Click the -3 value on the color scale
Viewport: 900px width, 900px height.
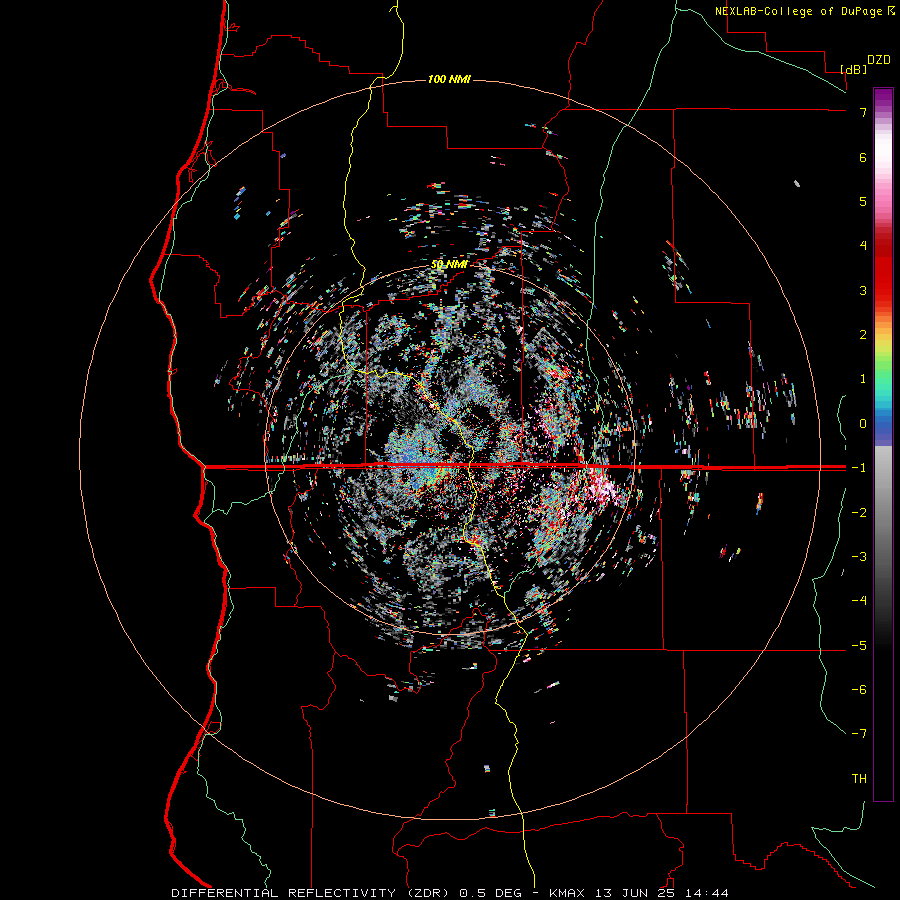(x=859, y=557)
